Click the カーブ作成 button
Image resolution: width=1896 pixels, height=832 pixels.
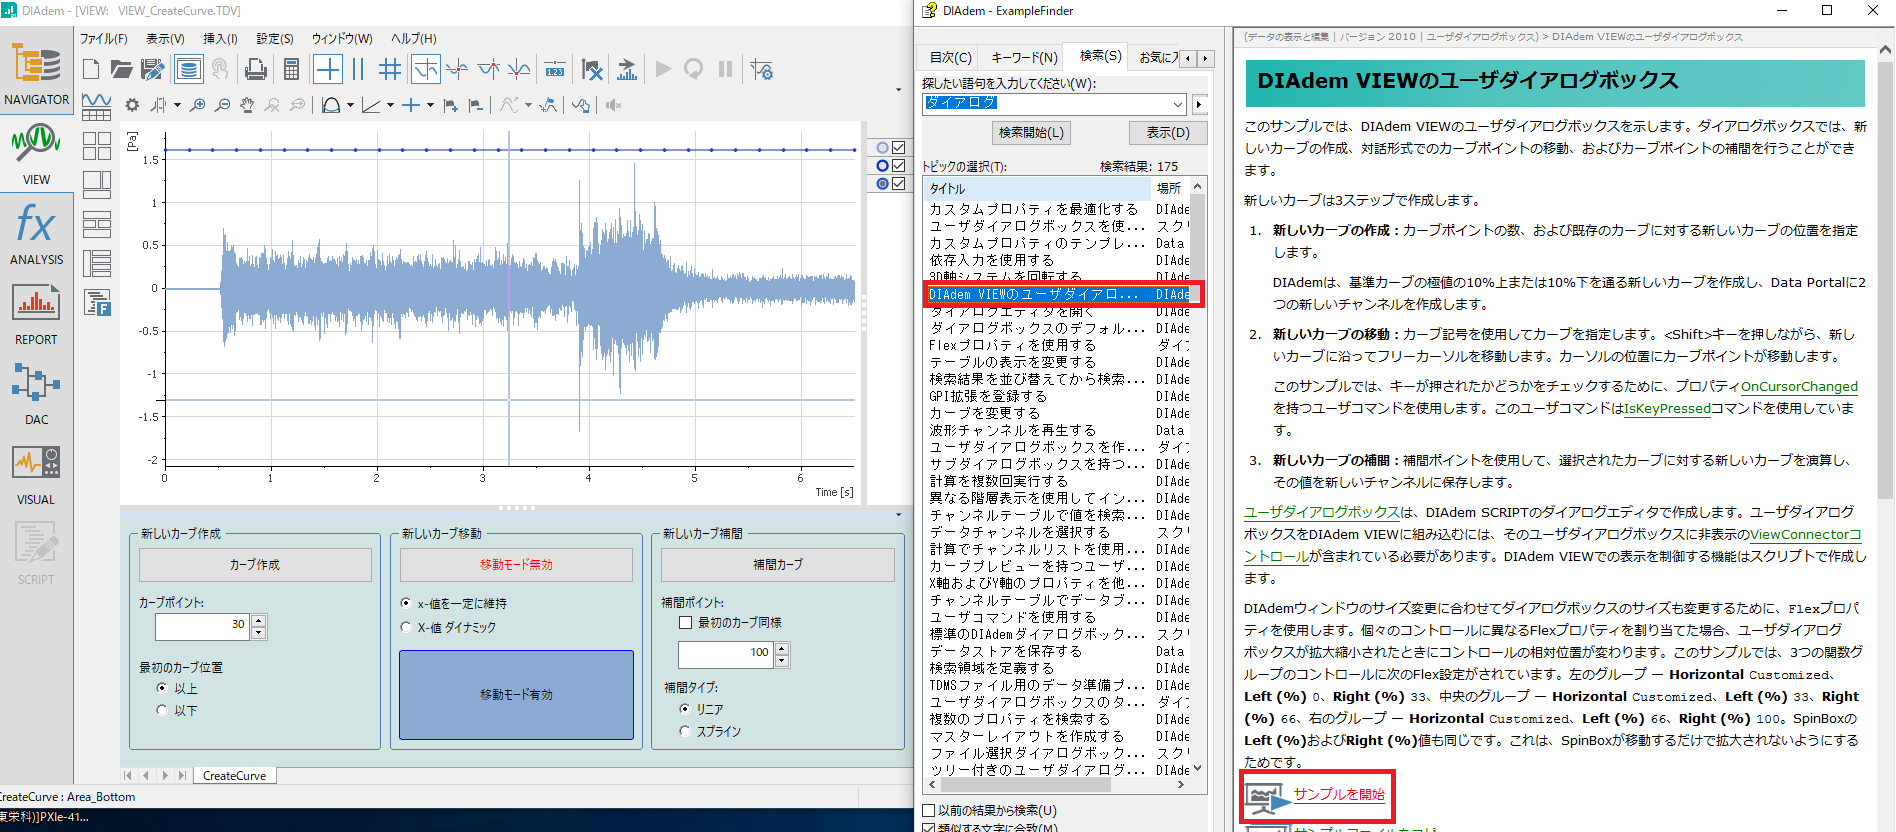pyautogui.click(x=255, y=565)
